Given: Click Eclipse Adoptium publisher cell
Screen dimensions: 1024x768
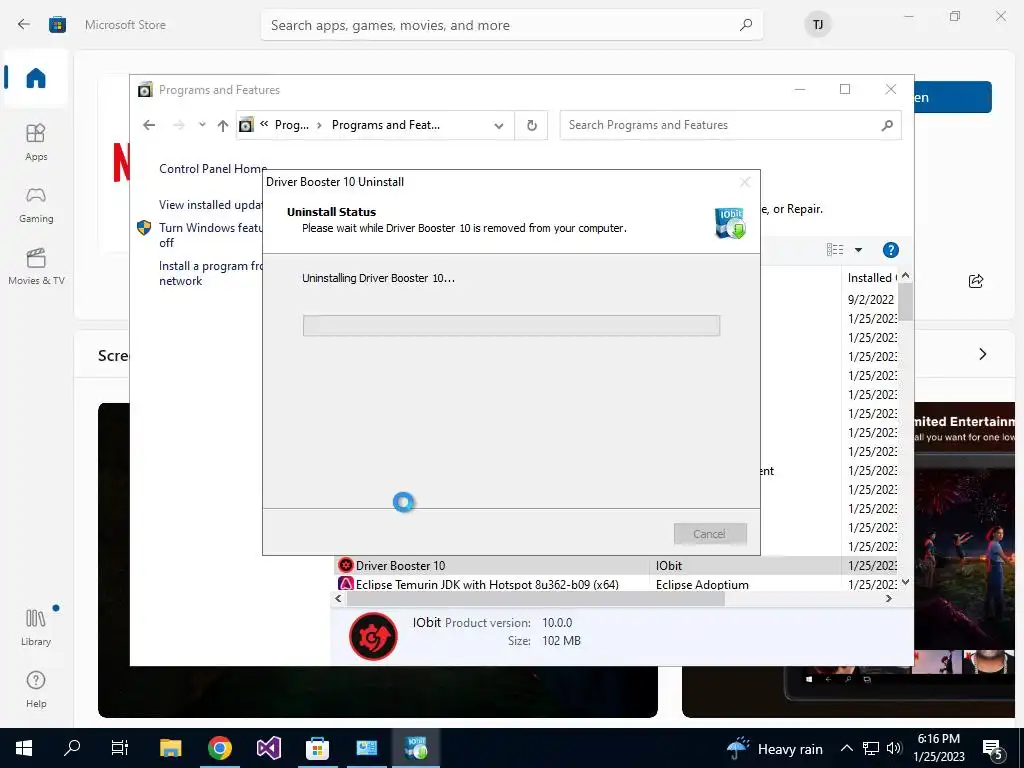Looking at the screenshot, I should [x=702, y=584].
